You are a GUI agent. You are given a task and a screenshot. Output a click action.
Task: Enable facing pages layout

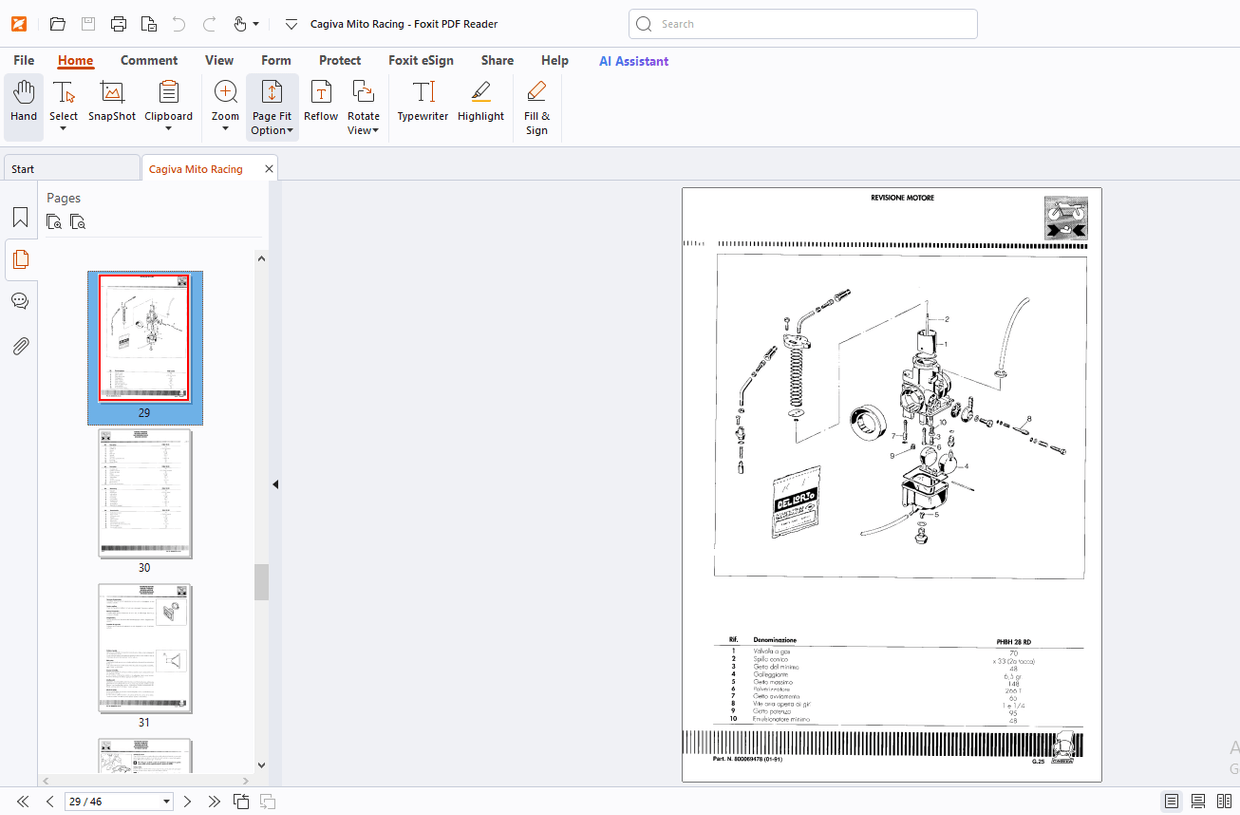pyautogui.click(x=1224, y=801)
